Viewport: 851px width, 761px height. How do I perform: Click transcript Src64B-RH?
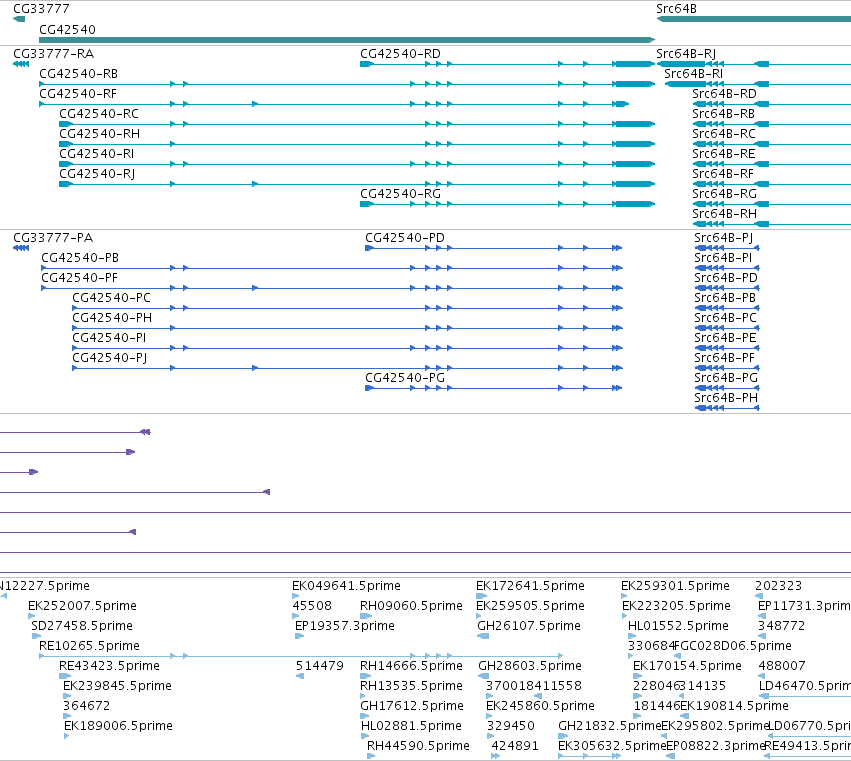click(725, 214)
